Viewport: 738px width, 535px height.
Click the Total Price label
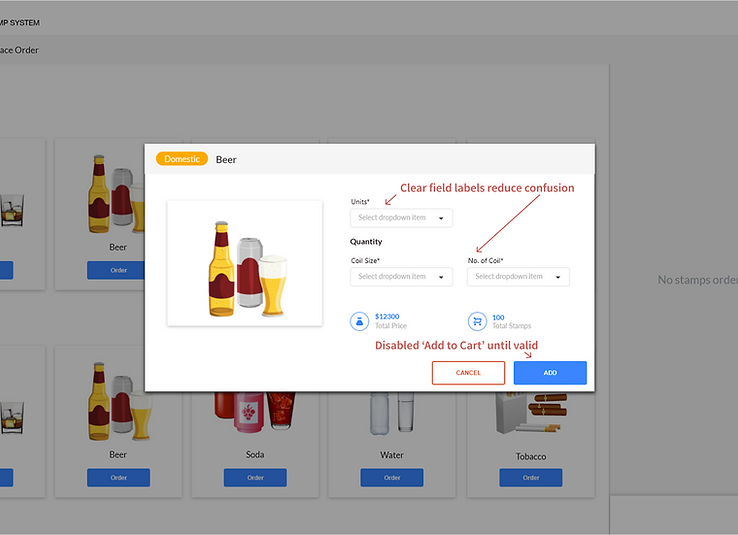391,326
